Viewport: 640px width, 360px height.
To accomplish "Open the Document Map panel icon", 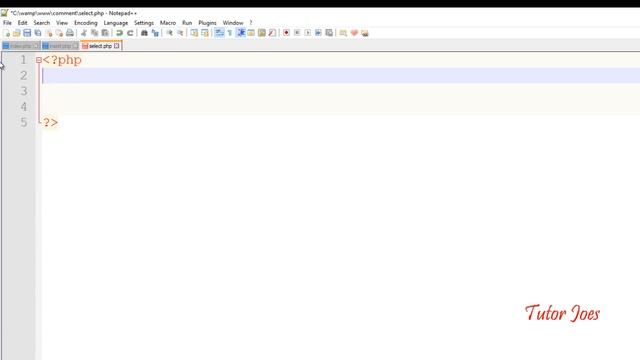I will pyautogui.click(x=262, y=33).
